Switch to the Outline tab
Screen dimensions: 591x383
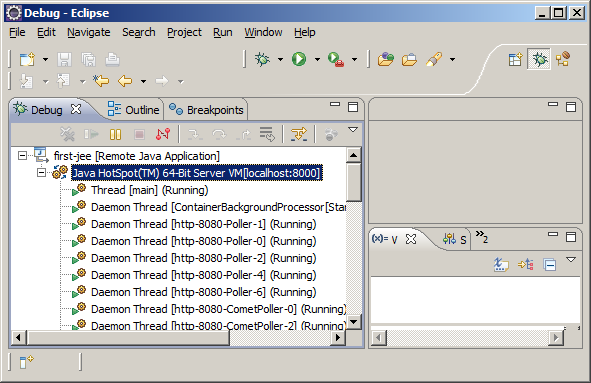pyautogui.click(x=133, y=110)
